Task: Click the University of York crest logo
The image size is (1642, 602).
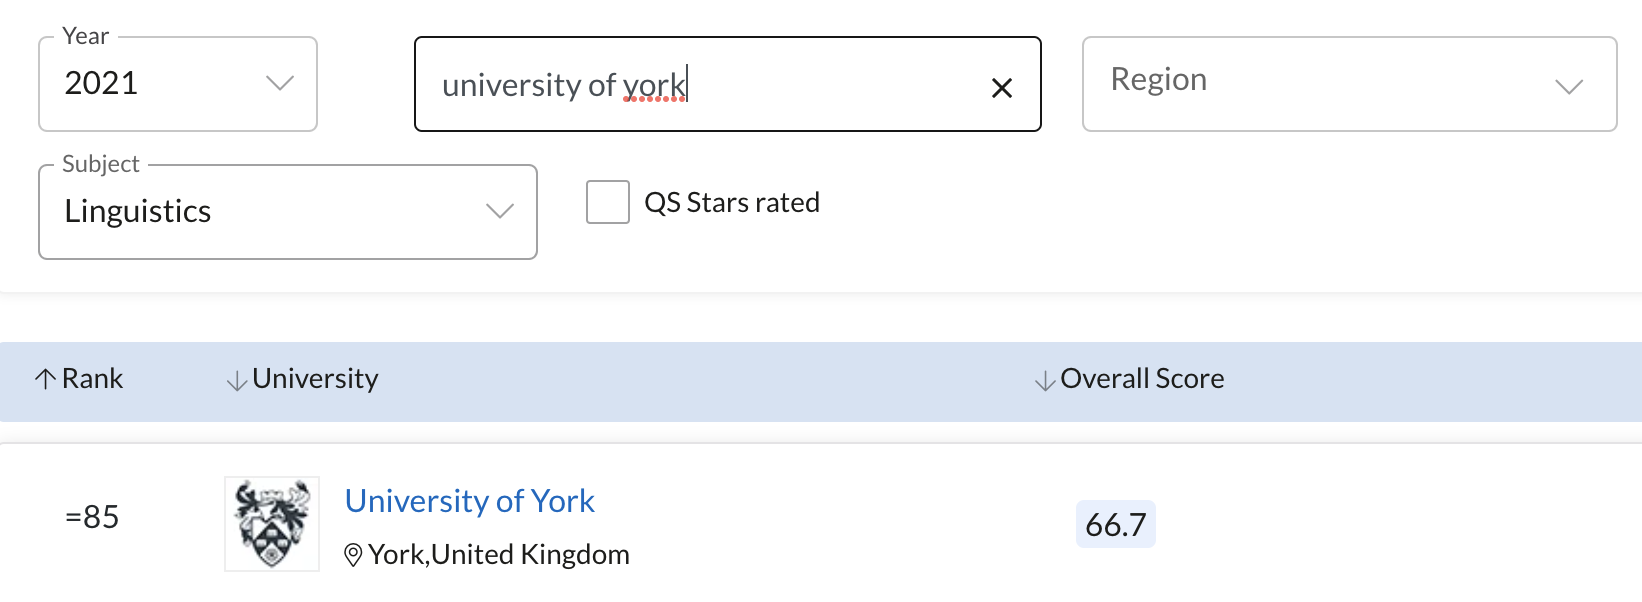Action: click(272, 524)
